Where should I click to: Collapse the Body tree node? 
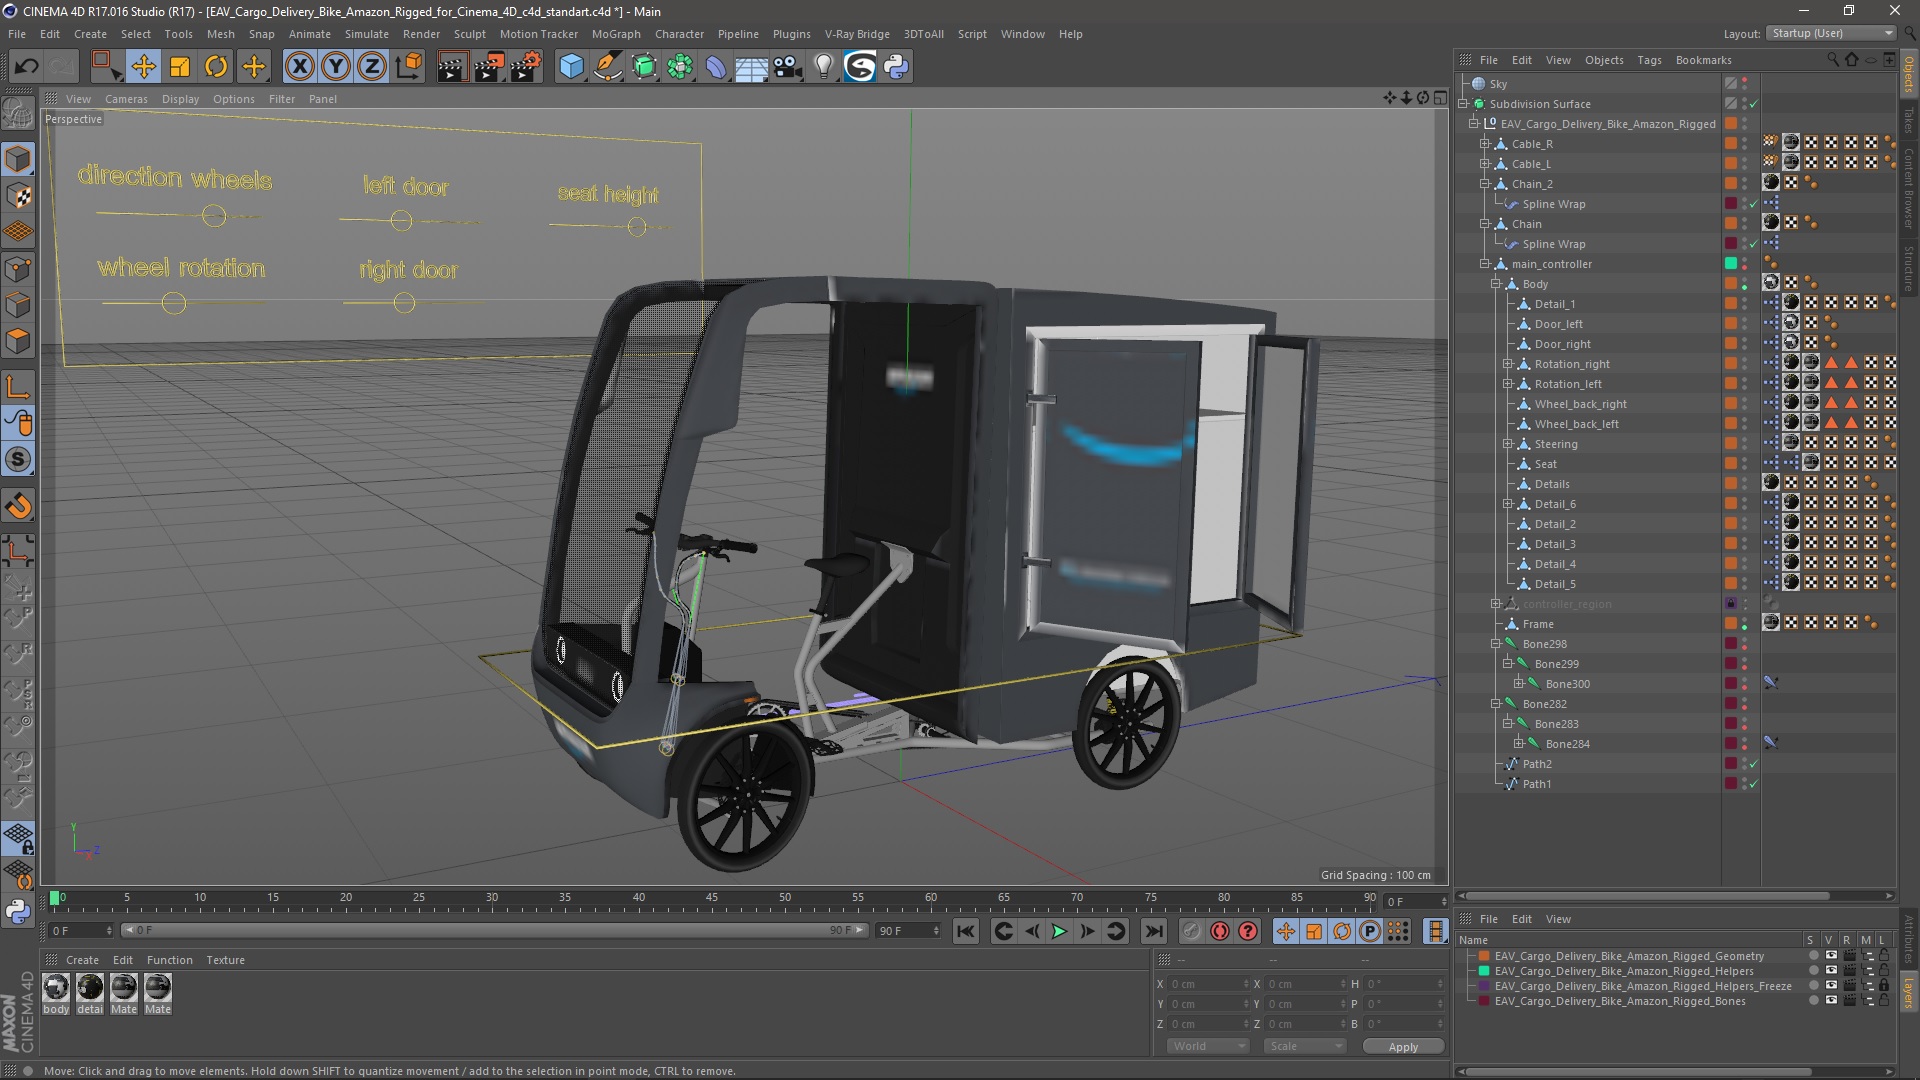pos(1496,284)
